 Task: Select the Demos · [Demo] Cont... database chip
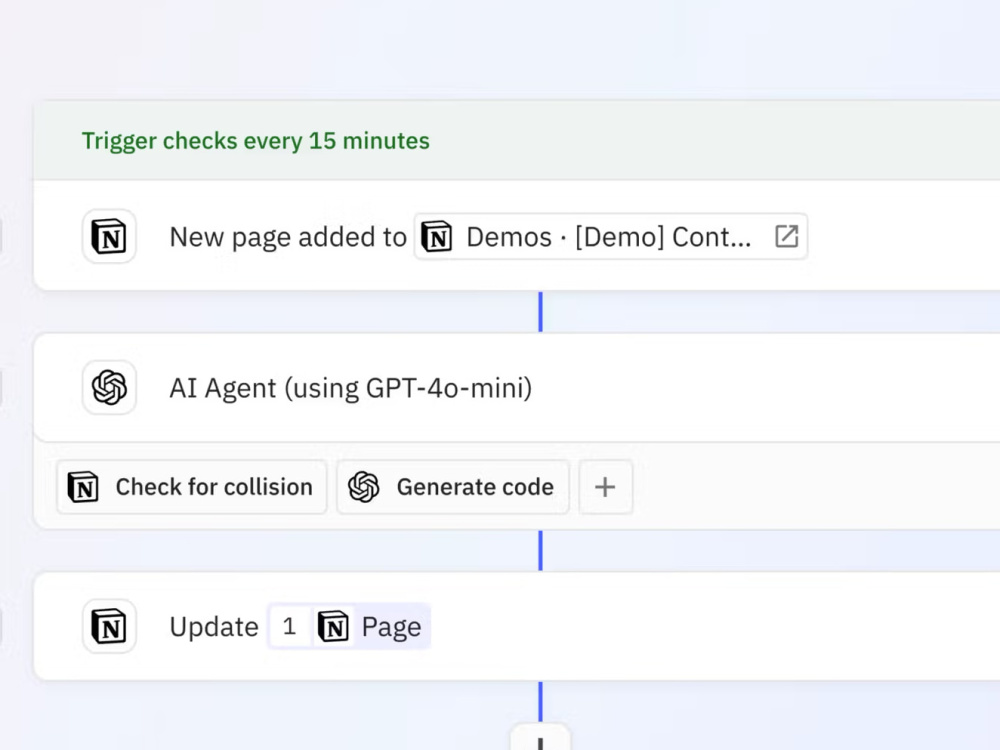(x=610, y=237)
